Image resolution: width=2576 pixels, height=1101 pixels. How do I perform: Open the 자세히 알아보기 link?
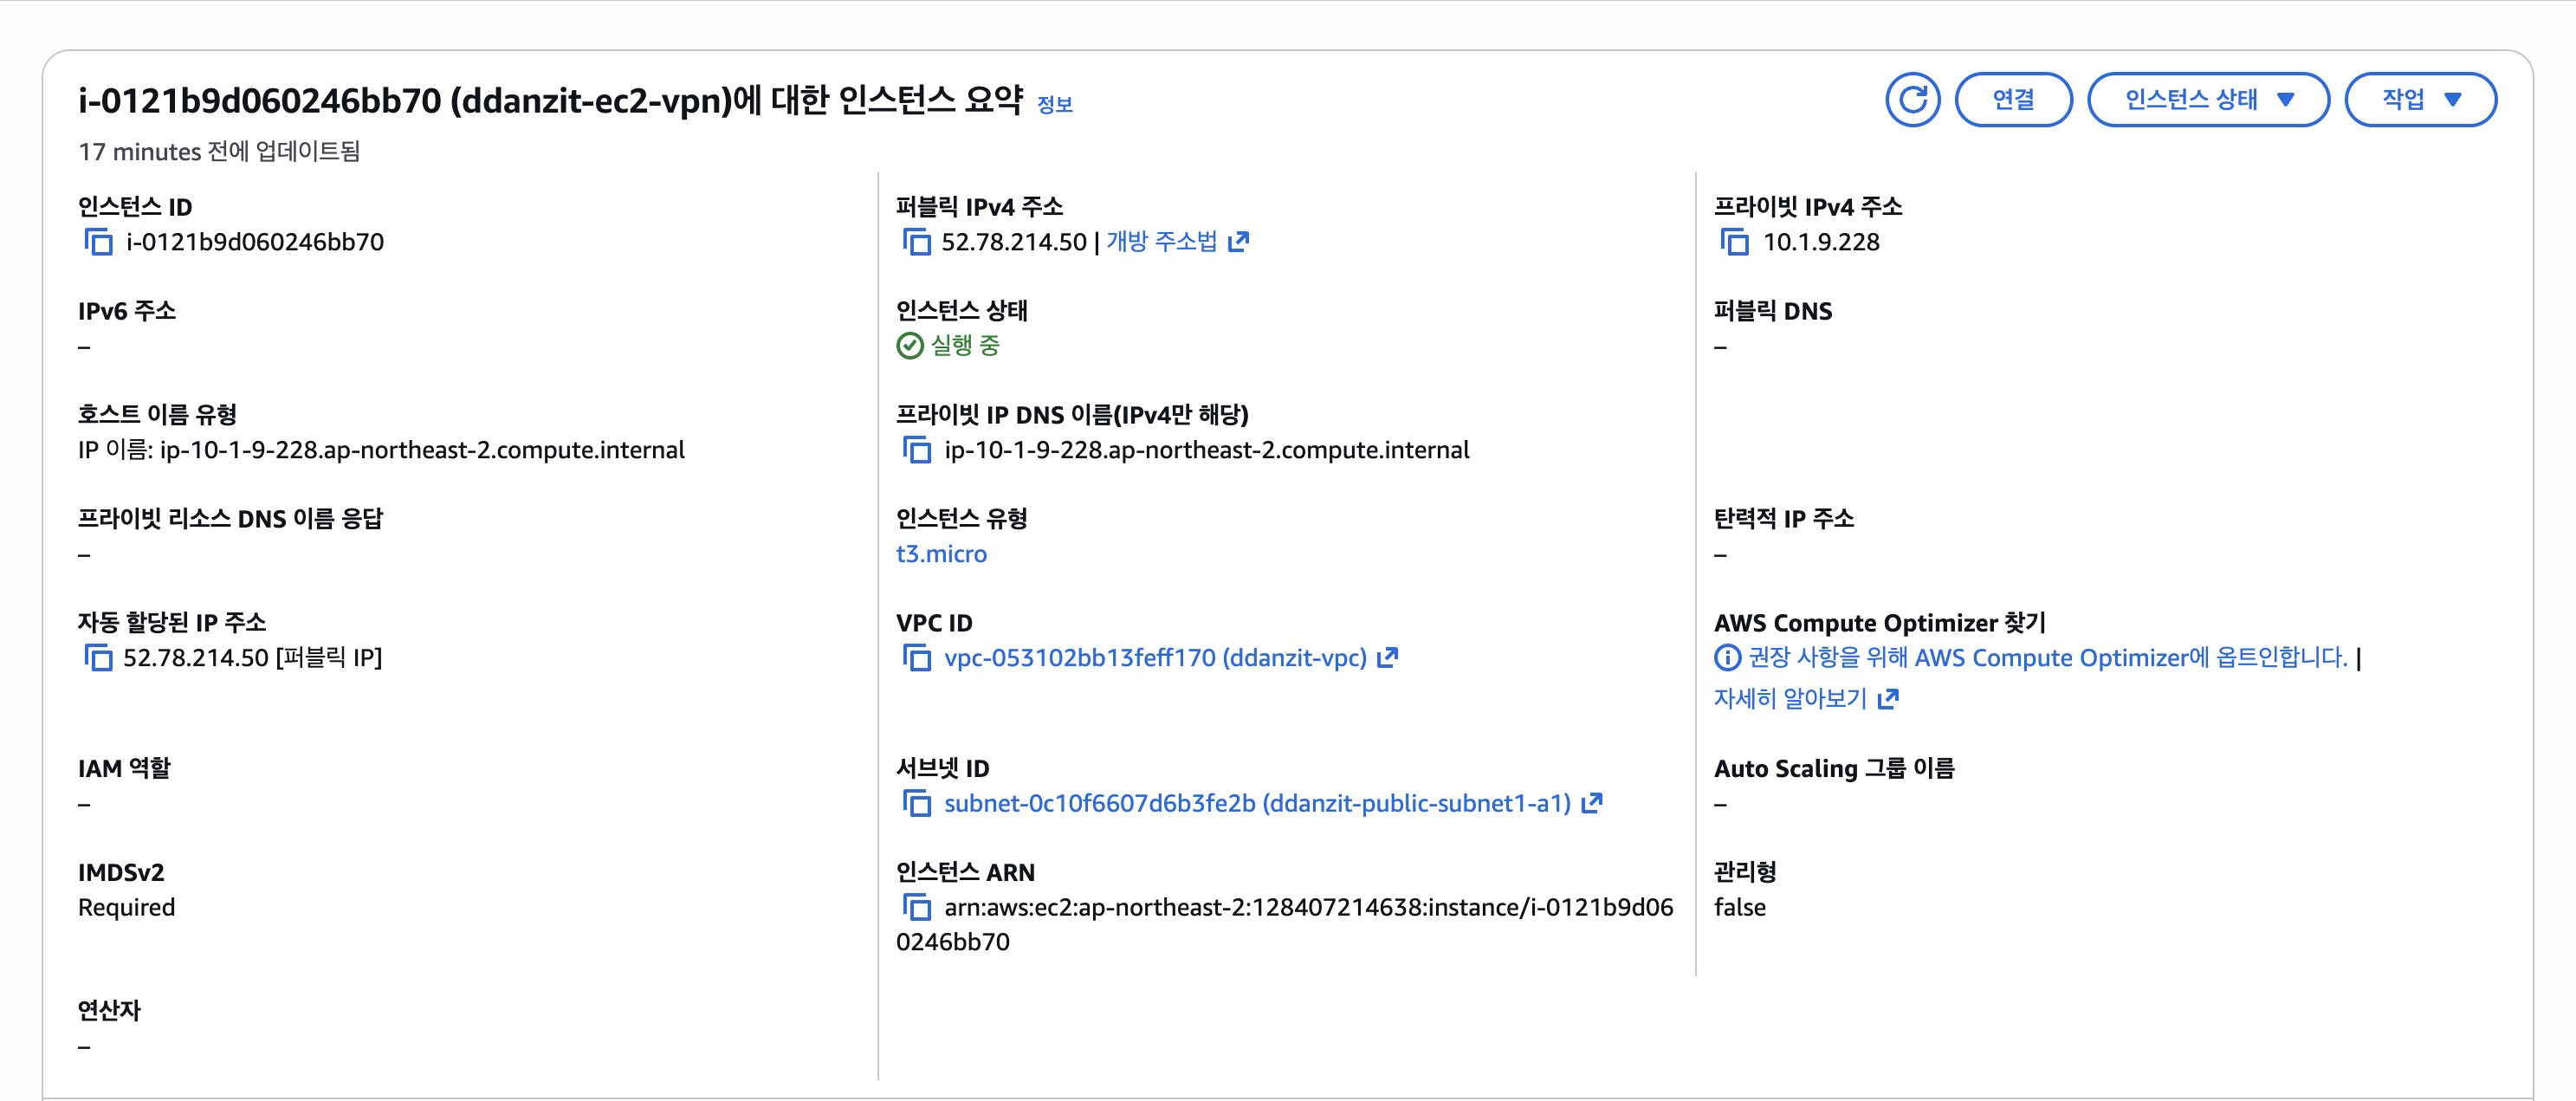pos(1790,697)
